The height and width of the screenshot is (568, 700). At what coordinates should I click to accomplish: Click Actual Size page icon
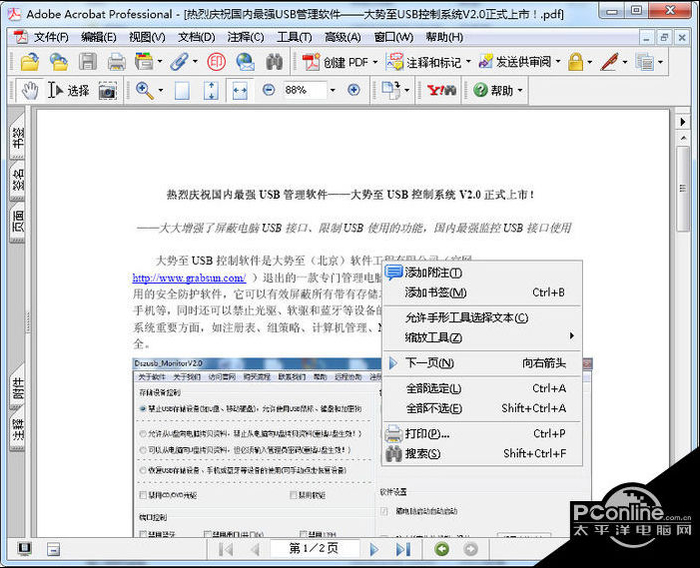point(182,91)
